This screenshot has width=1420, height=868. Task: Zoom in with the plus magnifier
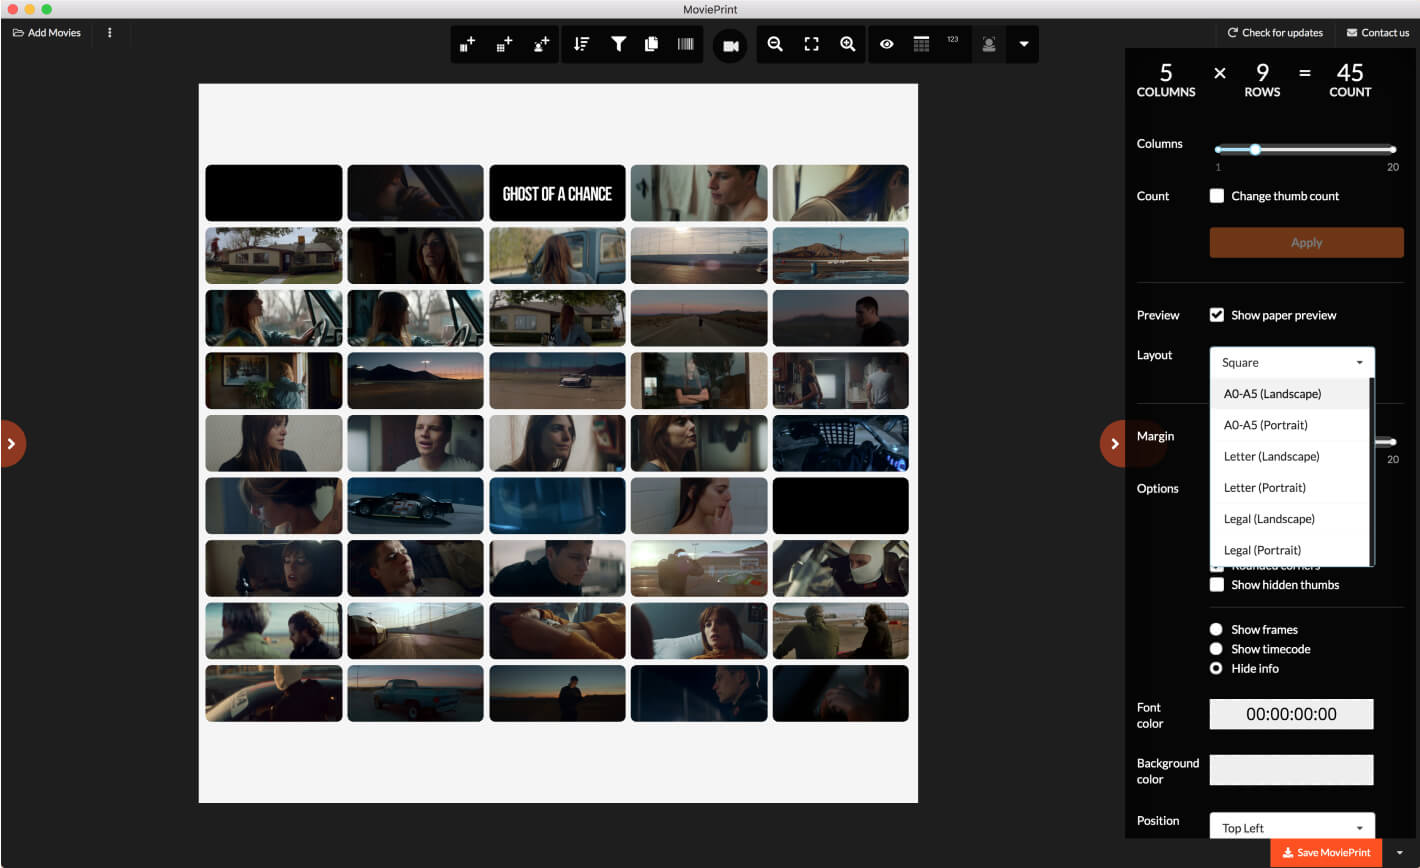click(848, 44)
